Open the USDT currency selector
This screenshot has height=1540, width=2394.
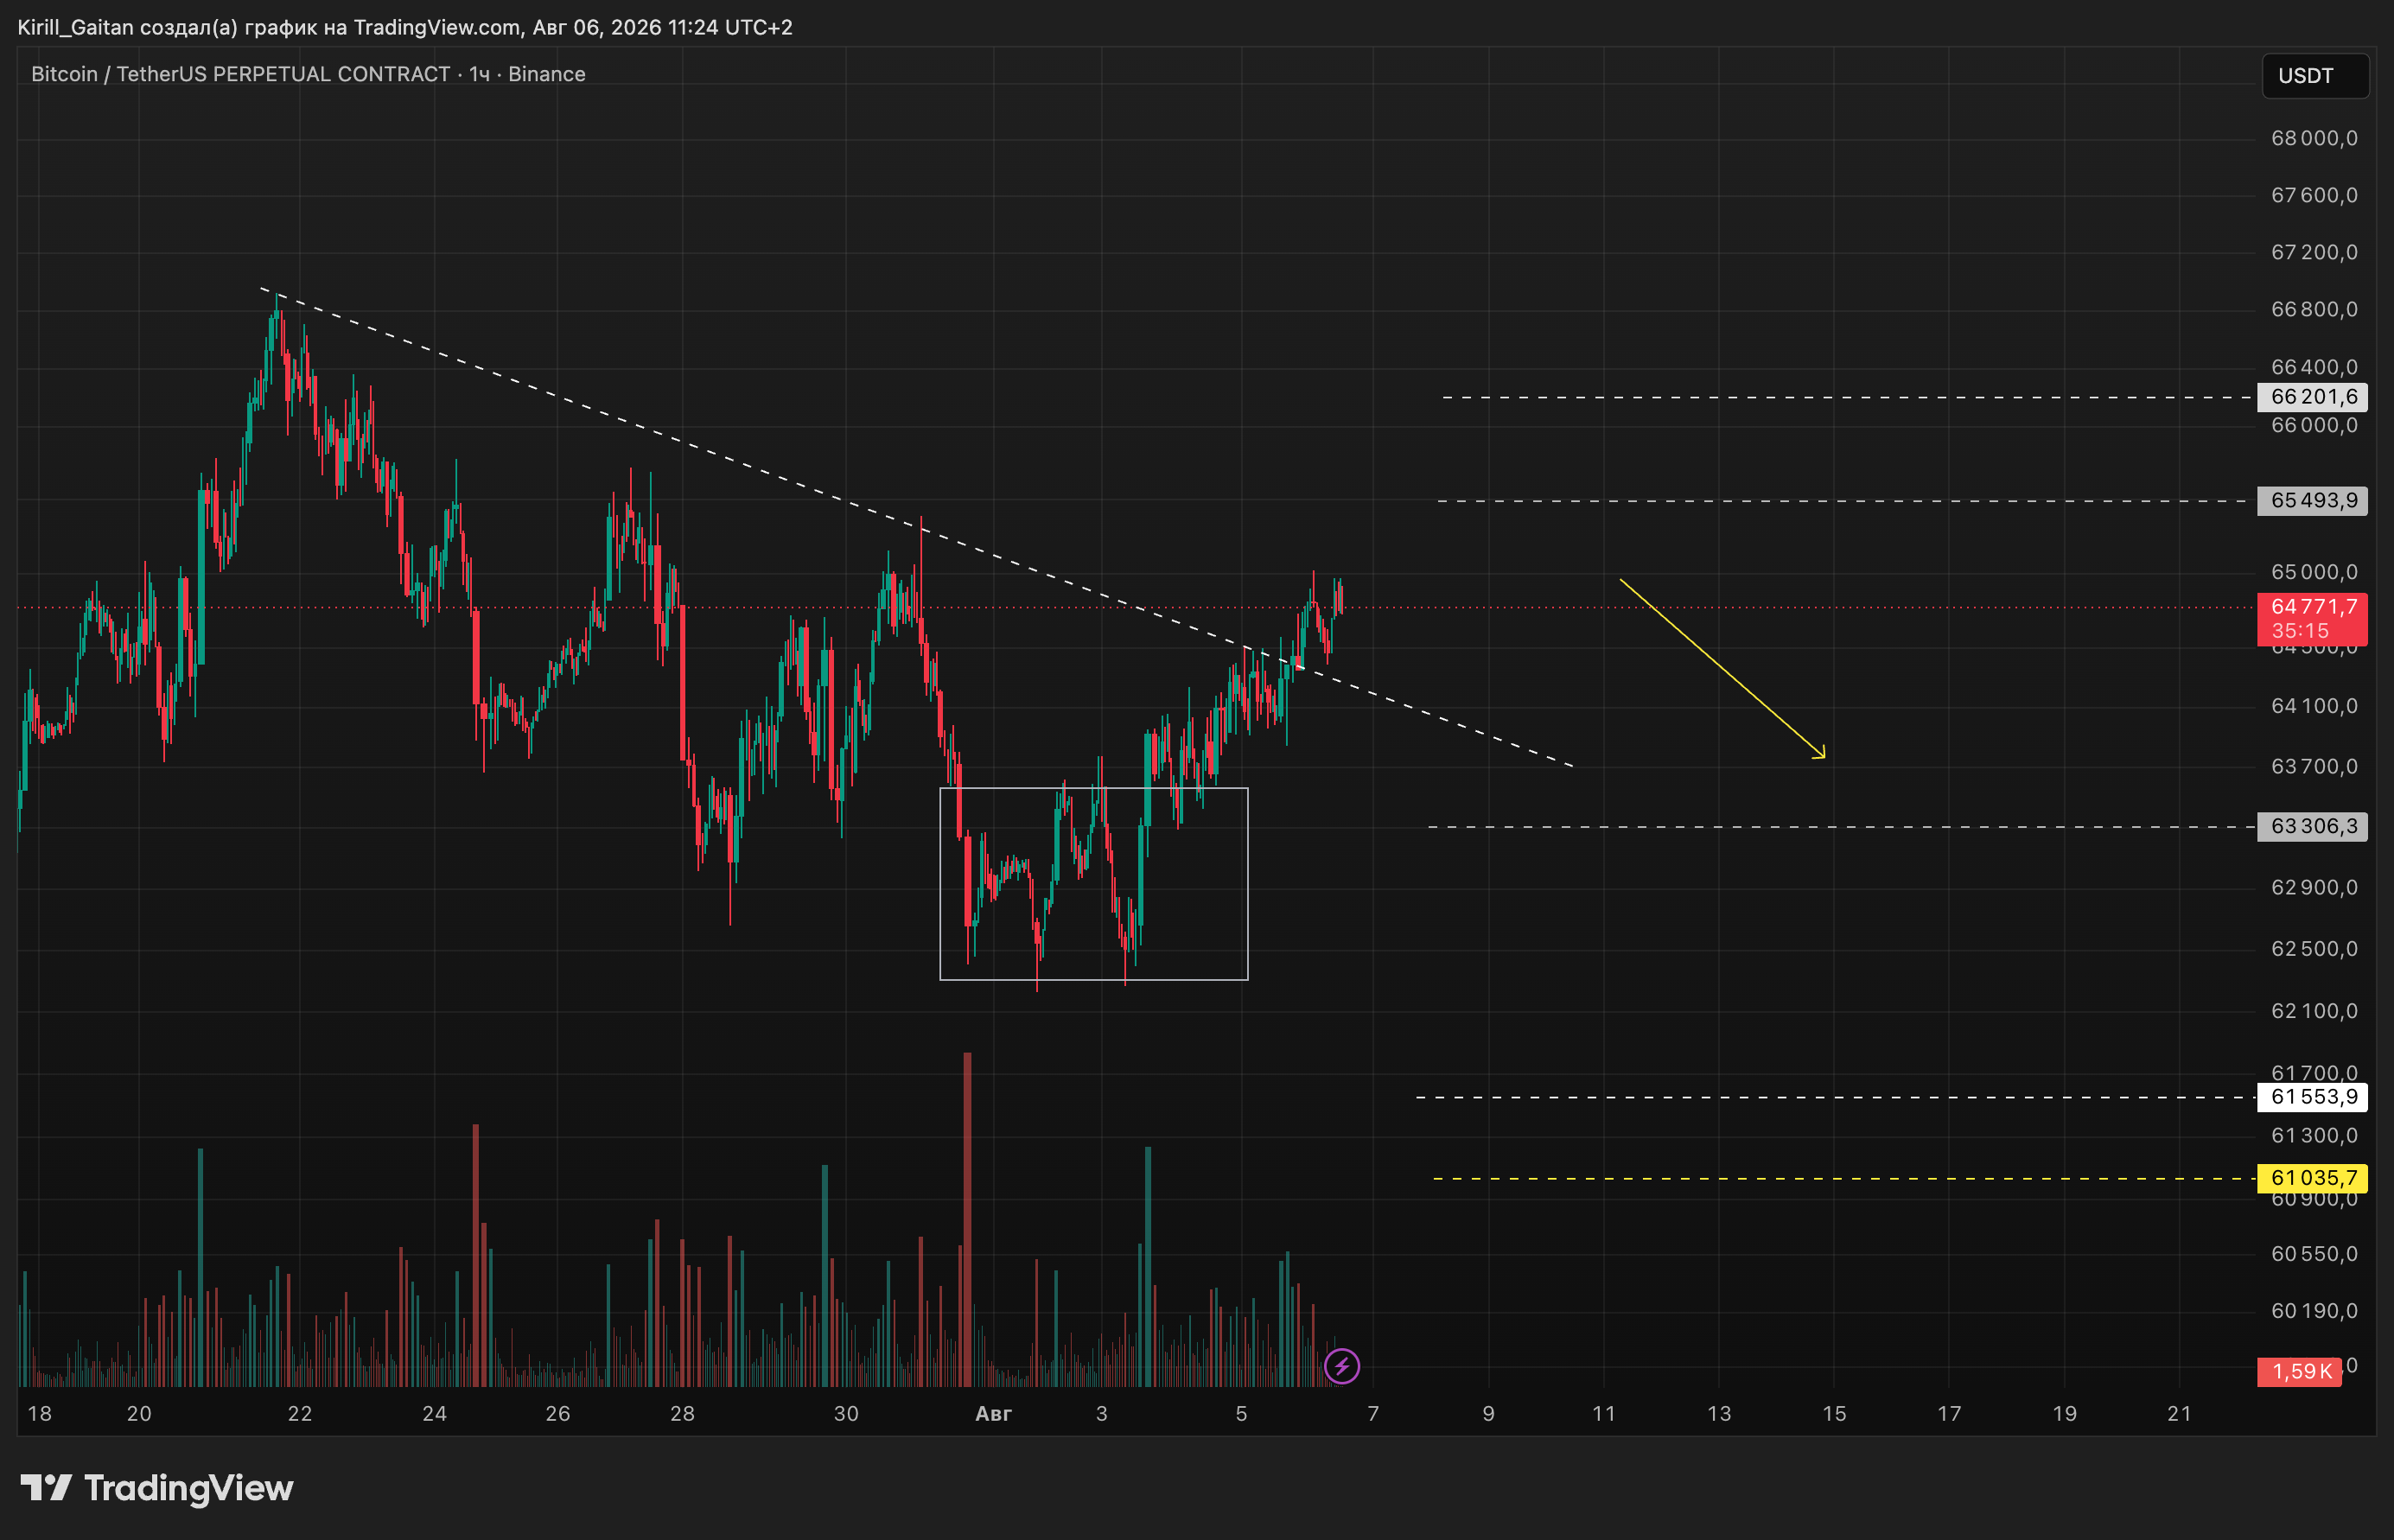pos(2314,76)
